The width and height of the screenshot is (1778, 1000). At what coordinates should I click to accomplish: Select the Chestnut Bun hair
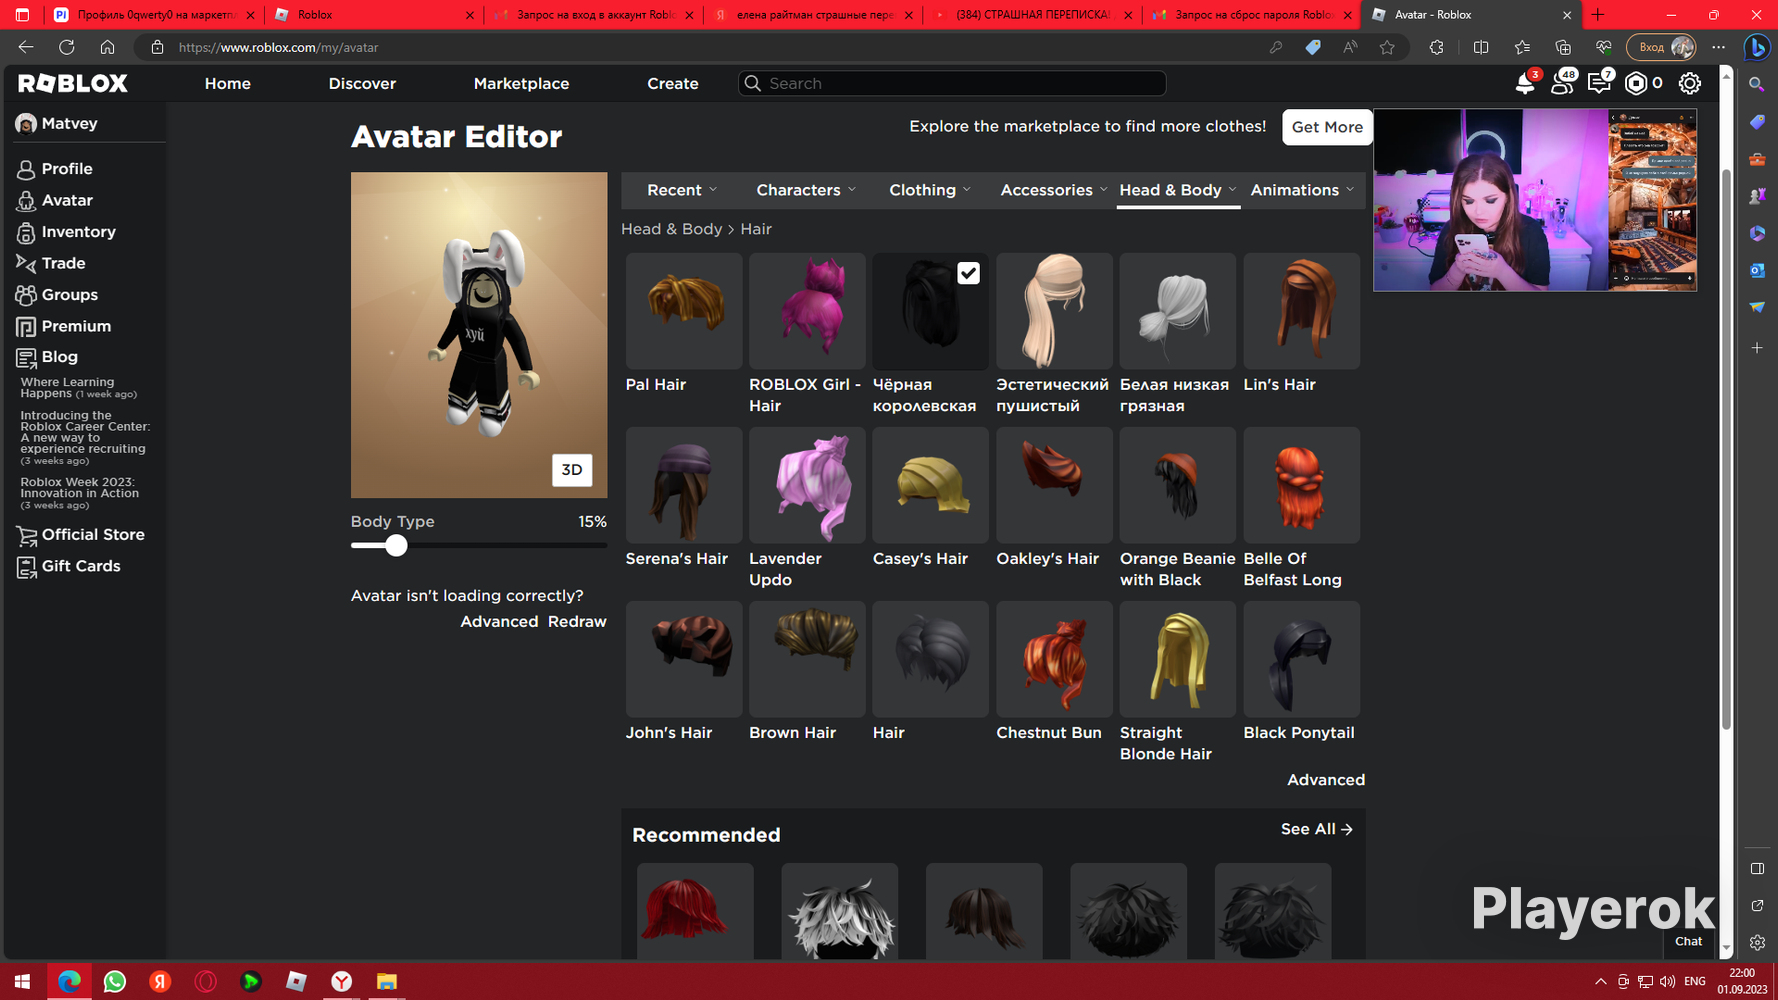pyautogui.click(x=1054, y=659)
